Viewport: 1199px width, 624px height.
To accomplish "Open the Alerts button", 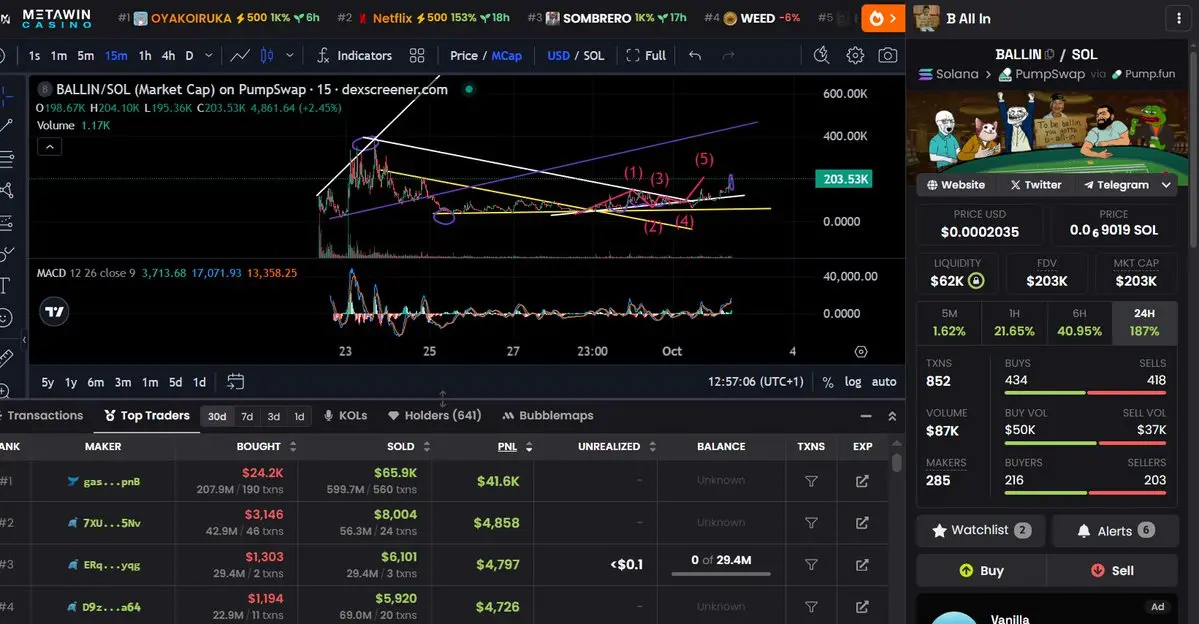I will [x=1115, y=531].
